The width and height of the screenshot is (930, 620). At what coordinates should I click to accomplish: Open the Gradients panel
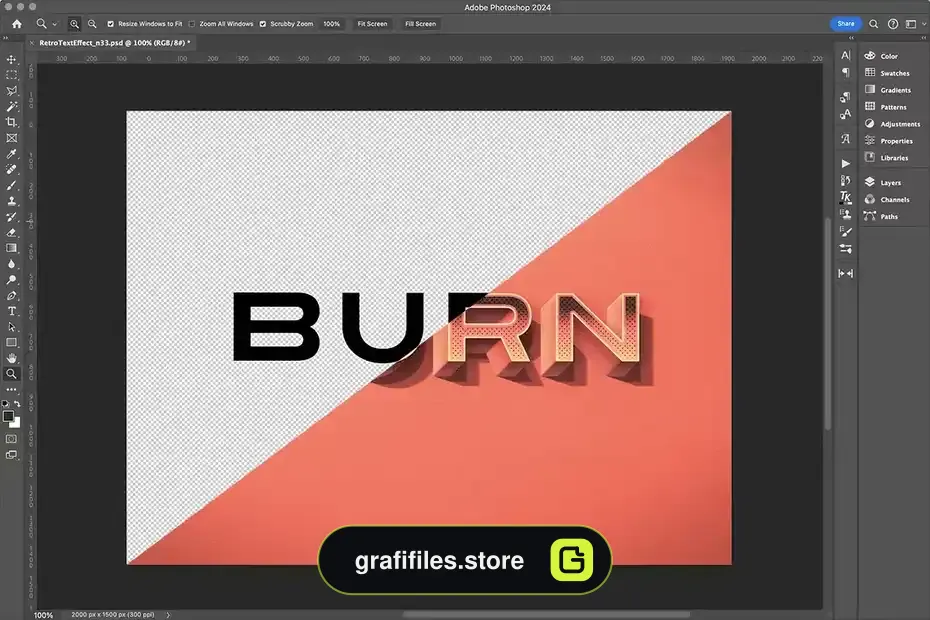pyautogui.click(x=893, y=90)
